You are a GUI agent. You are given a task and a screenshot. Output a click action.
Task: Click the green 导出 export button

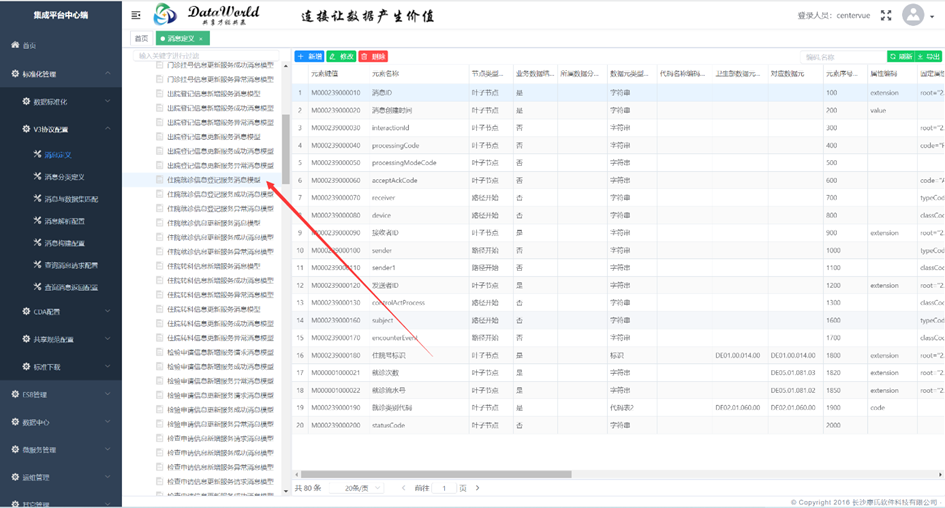point(928,57)
